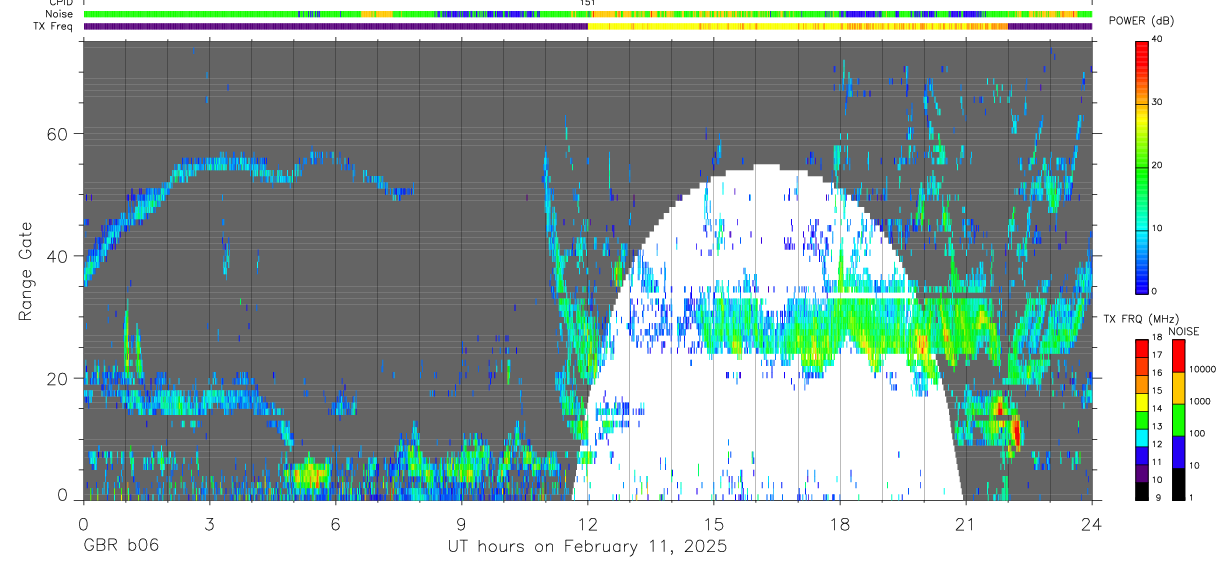This screenshot has width=1228, height=567.
Task: Click the POWER (dB) colorbar
Action: pyautogui.click(x=1142, y=166)
